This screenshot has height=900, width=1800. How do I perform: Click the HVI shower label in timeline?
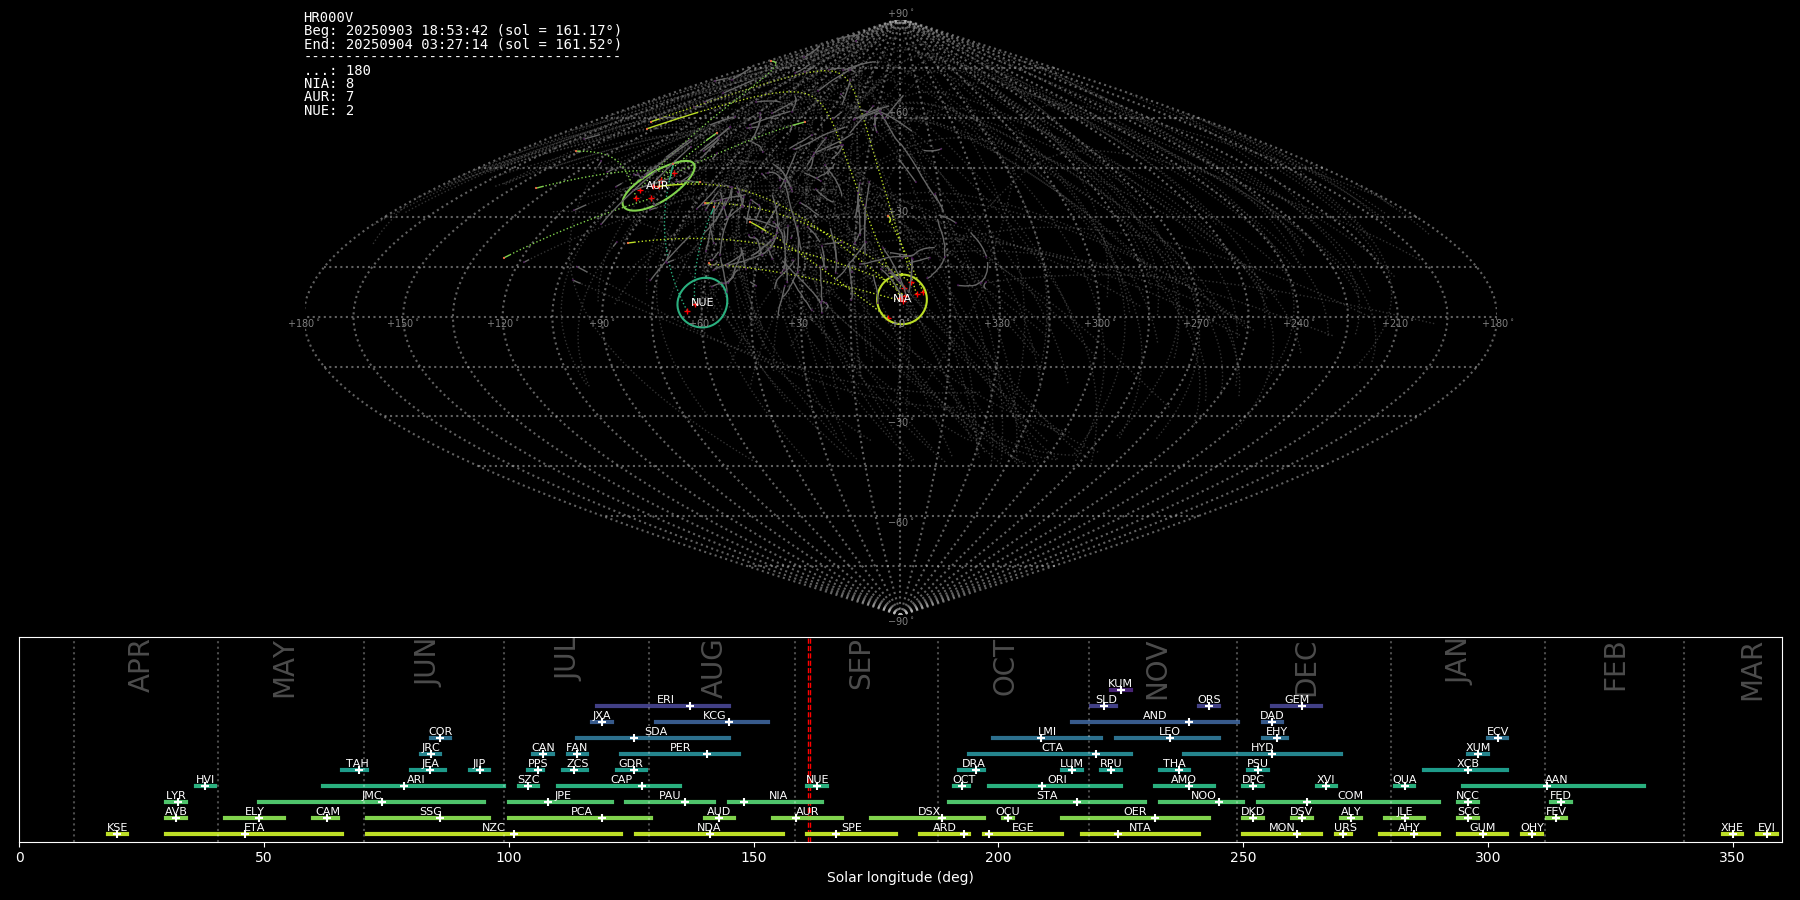[205, 779]
